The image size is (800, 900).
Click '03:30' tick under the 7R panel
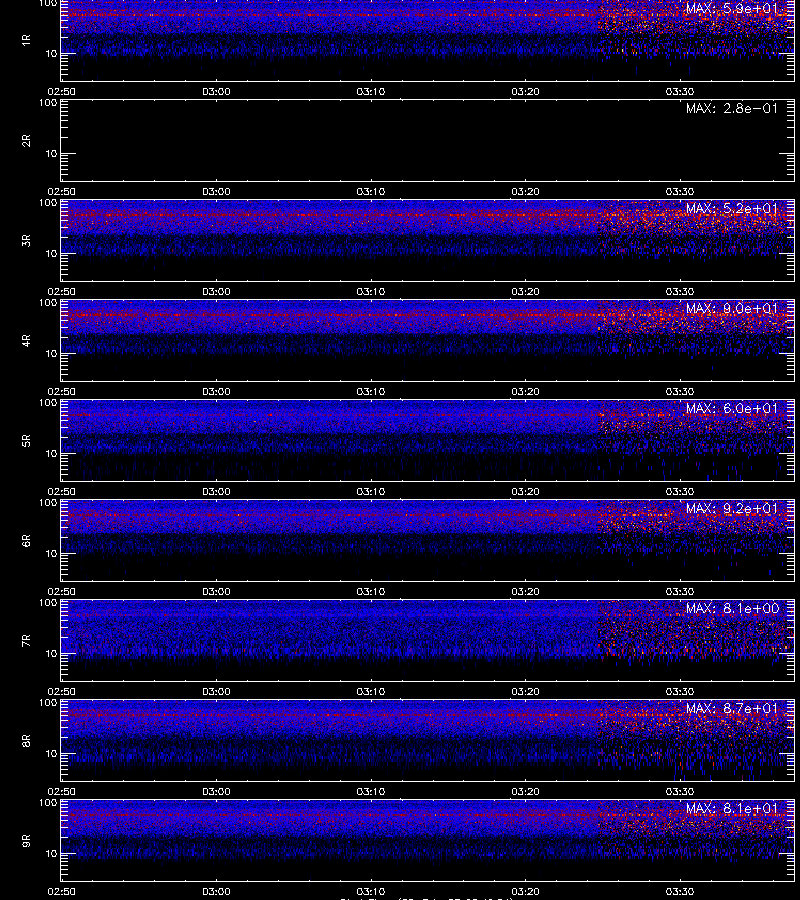(680, 691)
